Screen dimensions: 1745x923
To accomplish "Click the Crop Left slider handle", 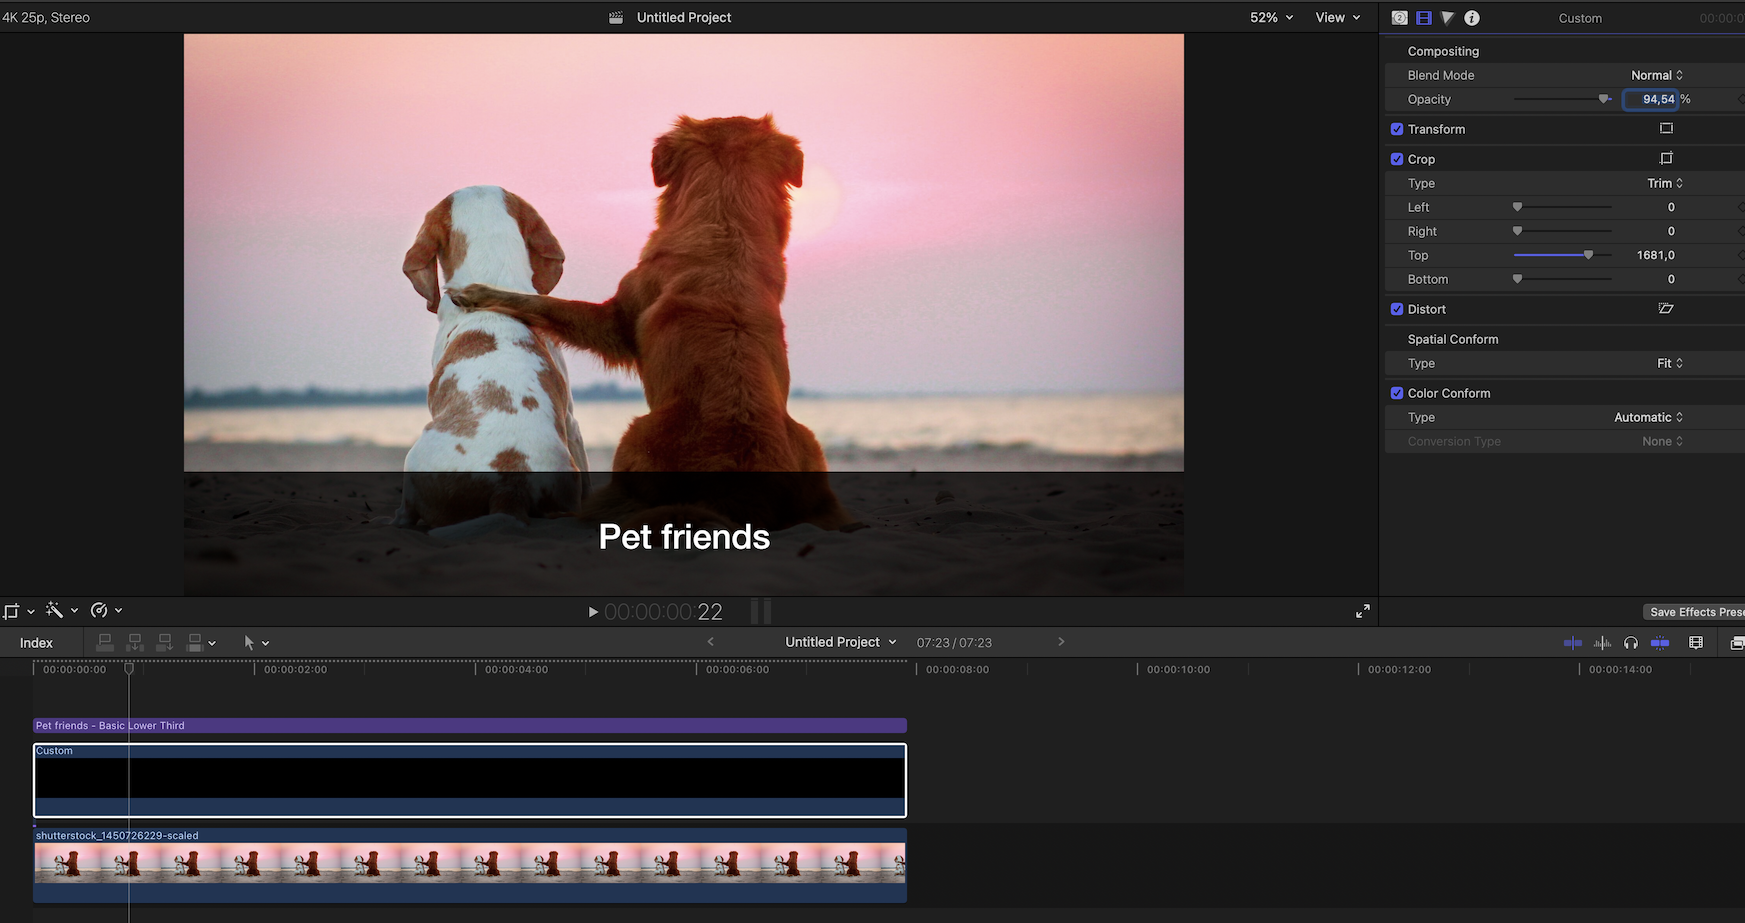I will (1517, 207).
